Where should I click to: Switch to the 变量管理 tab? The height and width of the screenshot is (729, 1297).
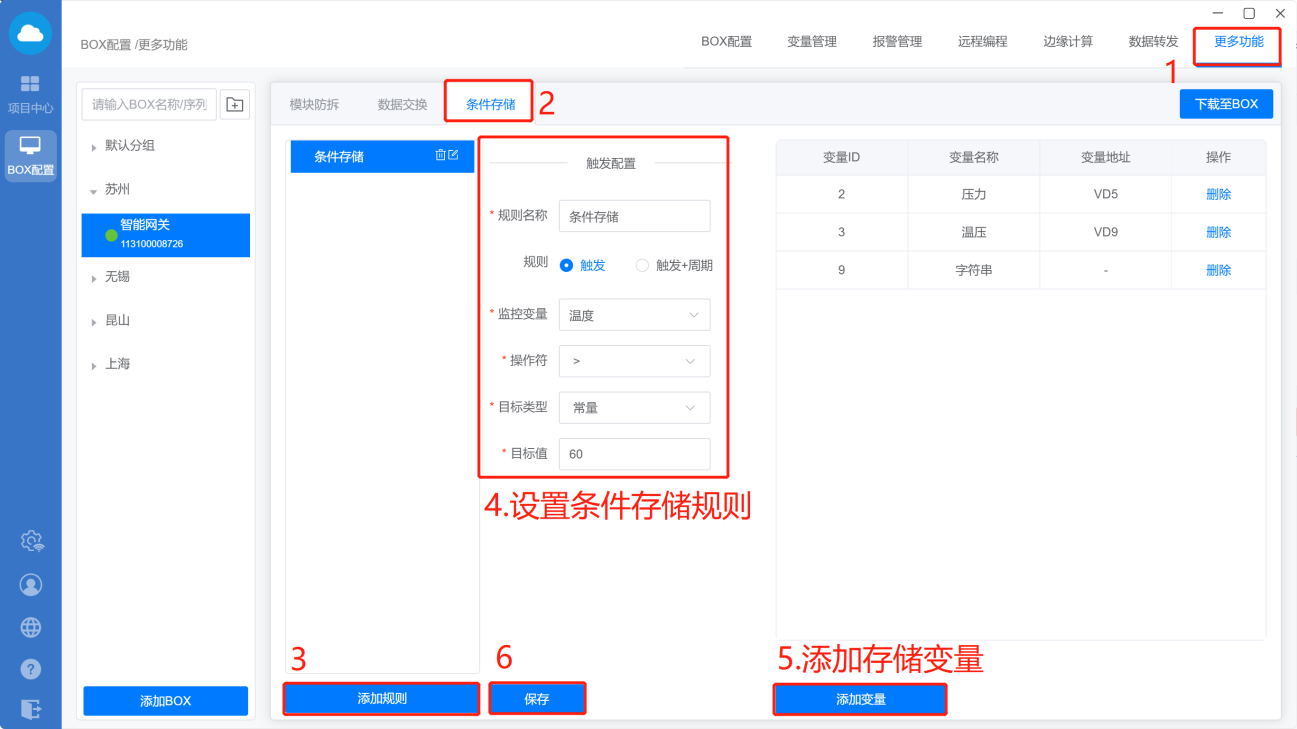tap(812, 42)
